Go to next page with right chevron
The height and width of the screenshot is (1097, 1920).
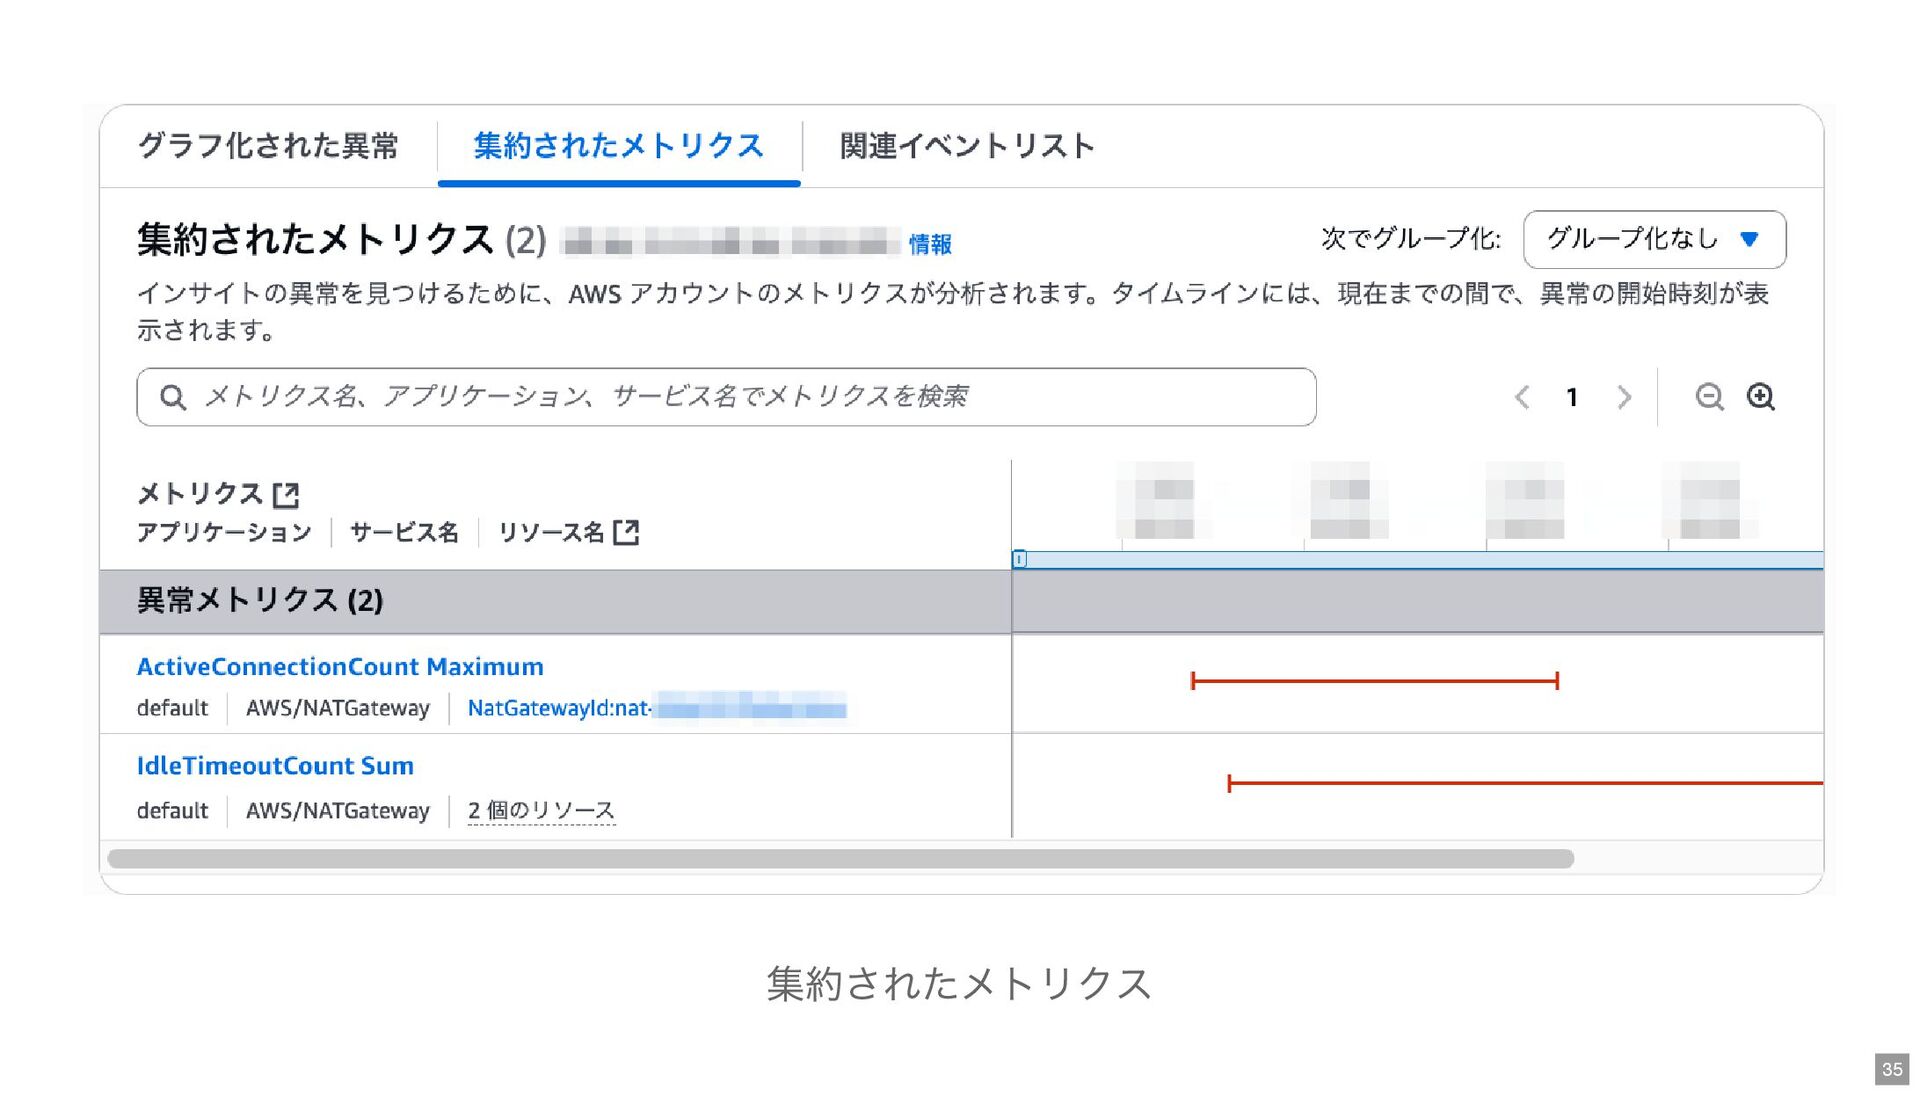(x=1624, y=398)
